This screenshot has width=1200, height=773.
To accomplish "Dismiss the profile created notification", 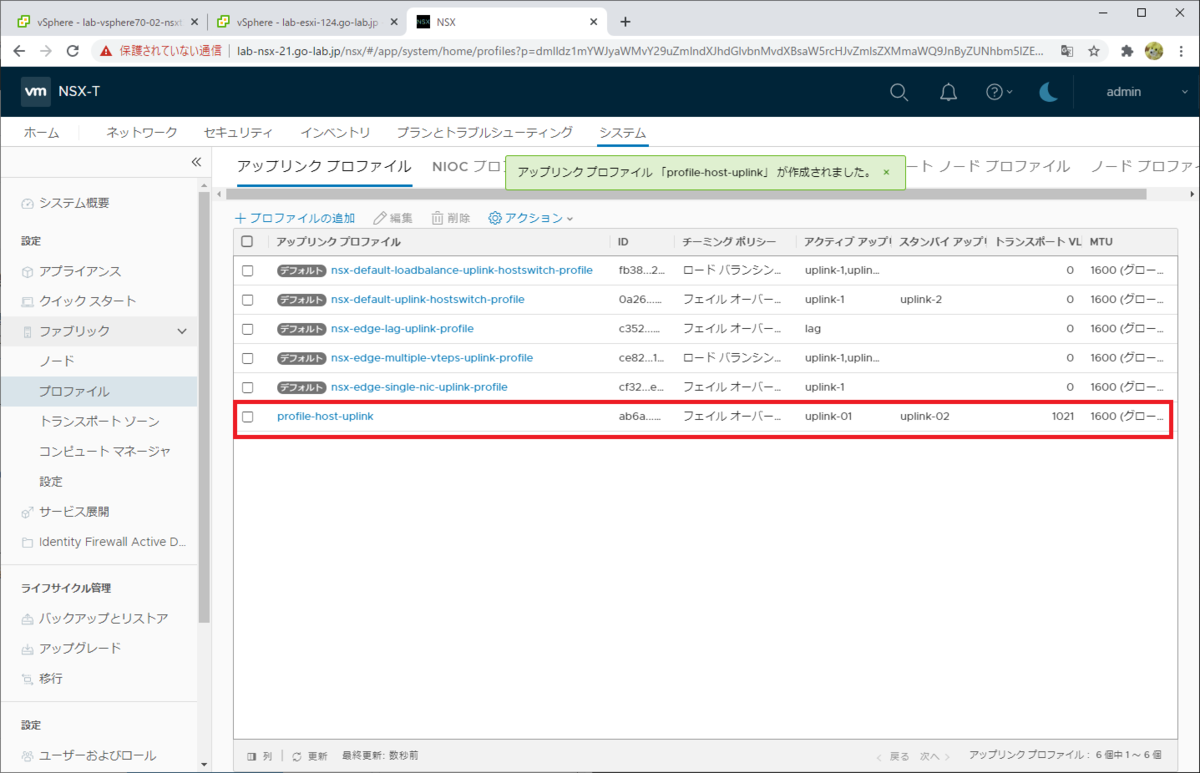I will pos(886,172).
